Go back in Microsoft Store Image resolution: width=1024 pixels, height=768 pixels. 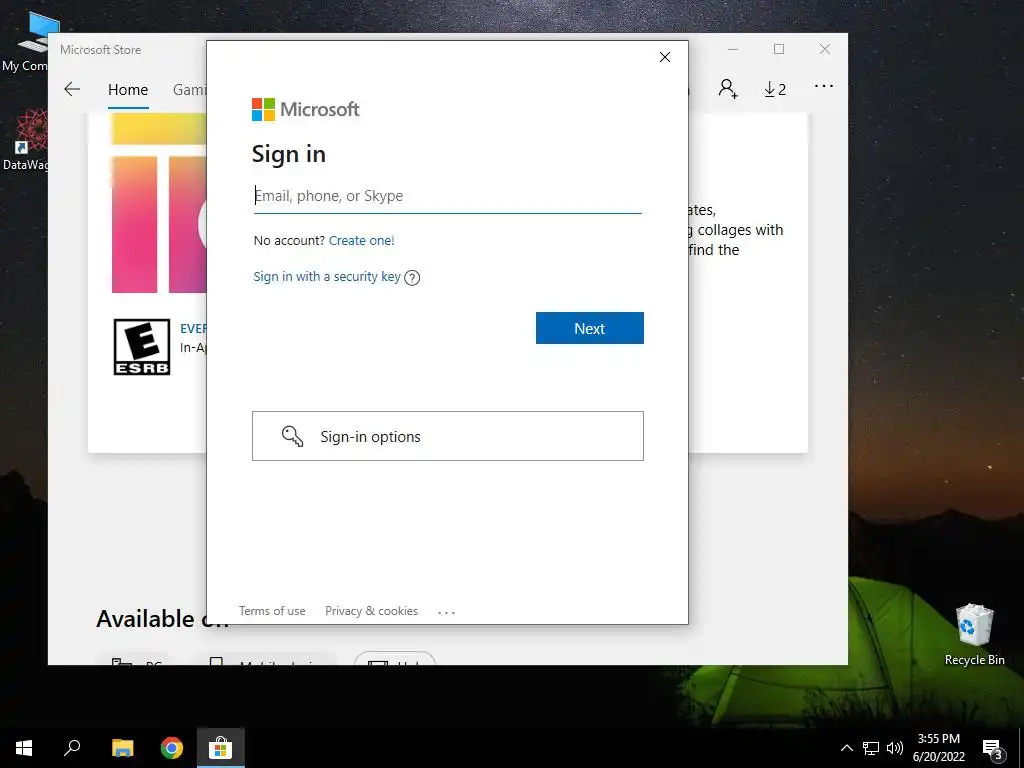tap(72, 89)
